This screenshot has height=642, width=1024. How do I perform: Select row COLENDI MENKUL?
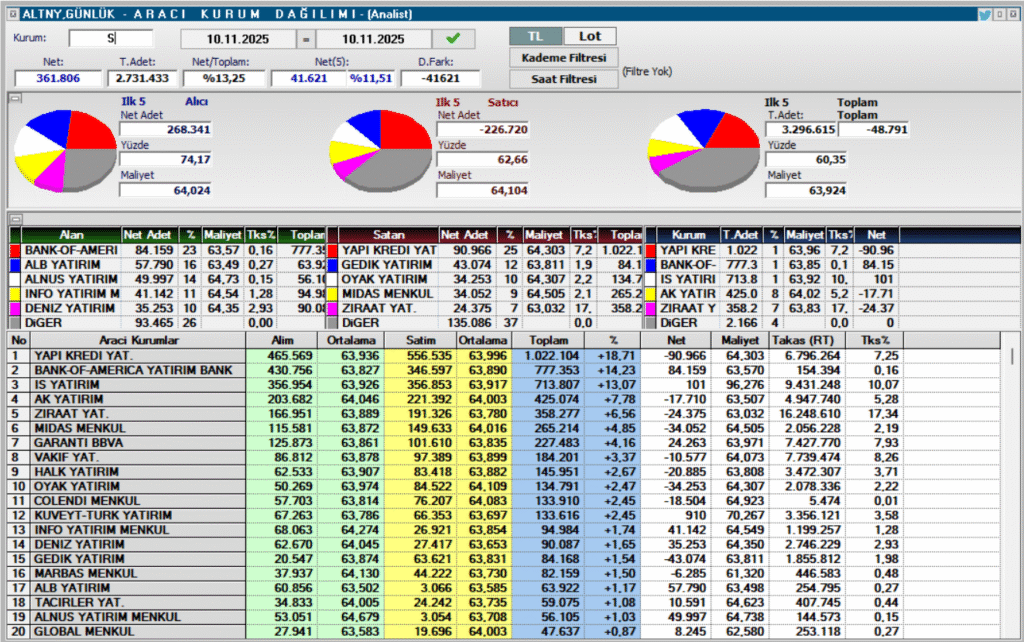503,501
